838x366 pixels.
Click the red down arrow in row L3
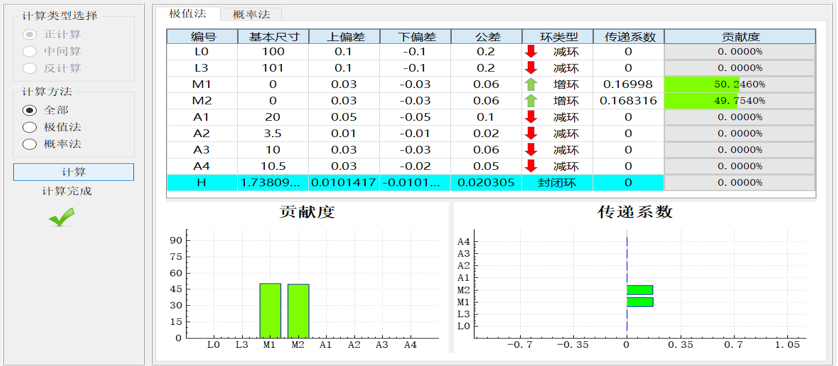[x=531, y=68]
